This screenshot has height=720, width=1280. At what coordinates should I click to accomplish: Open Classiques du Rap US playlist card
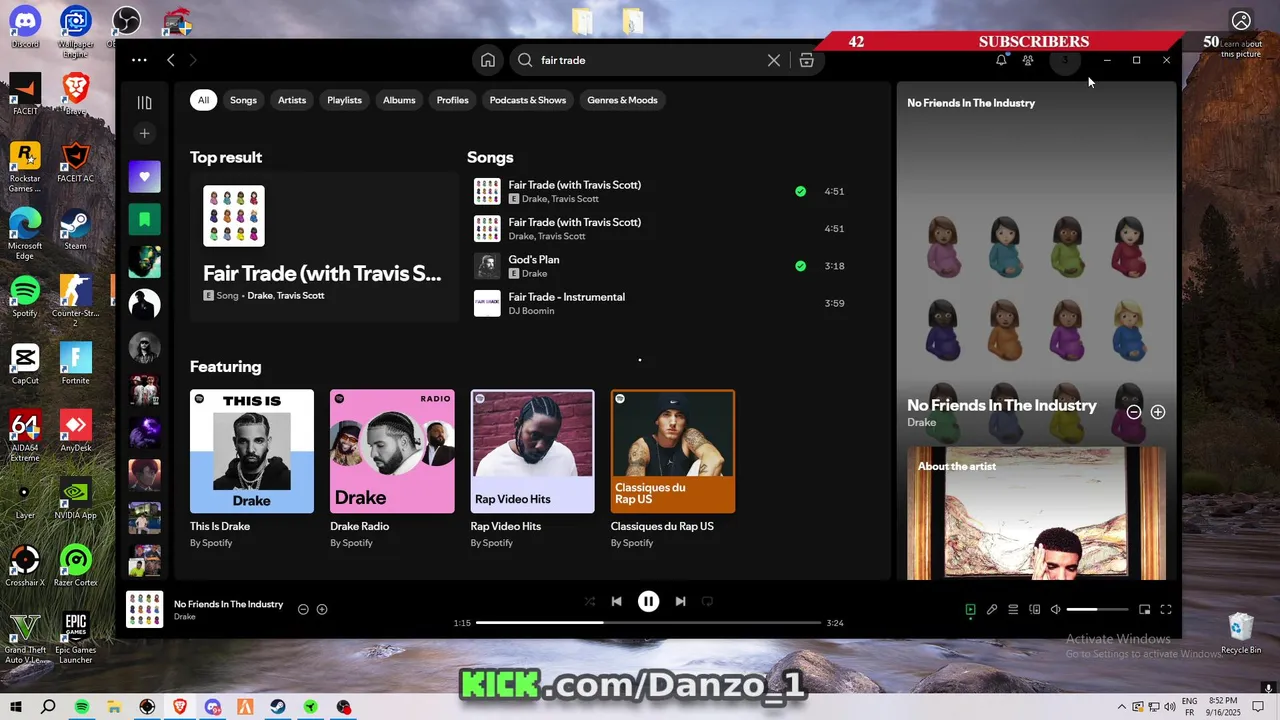point(673,470)
